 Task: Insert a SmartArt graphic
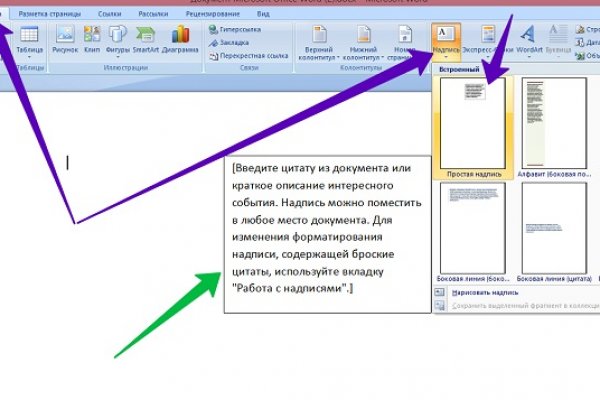tap(146, 42)
